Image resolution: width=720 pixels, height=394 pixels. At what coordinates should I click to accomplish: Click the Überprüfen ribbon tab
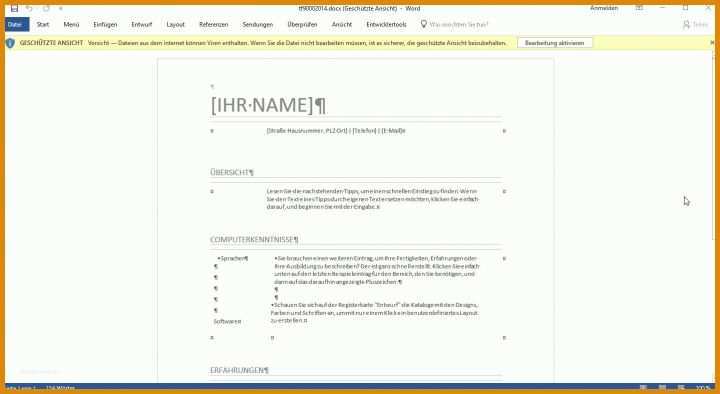point(302,24)
